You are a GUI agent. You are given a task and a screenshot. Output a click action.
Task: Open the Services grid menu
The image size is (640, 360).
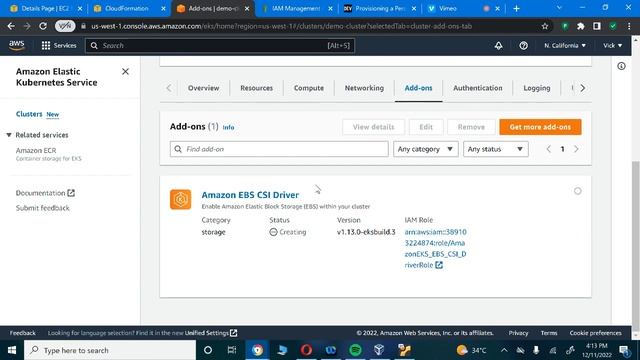point(59,45)
